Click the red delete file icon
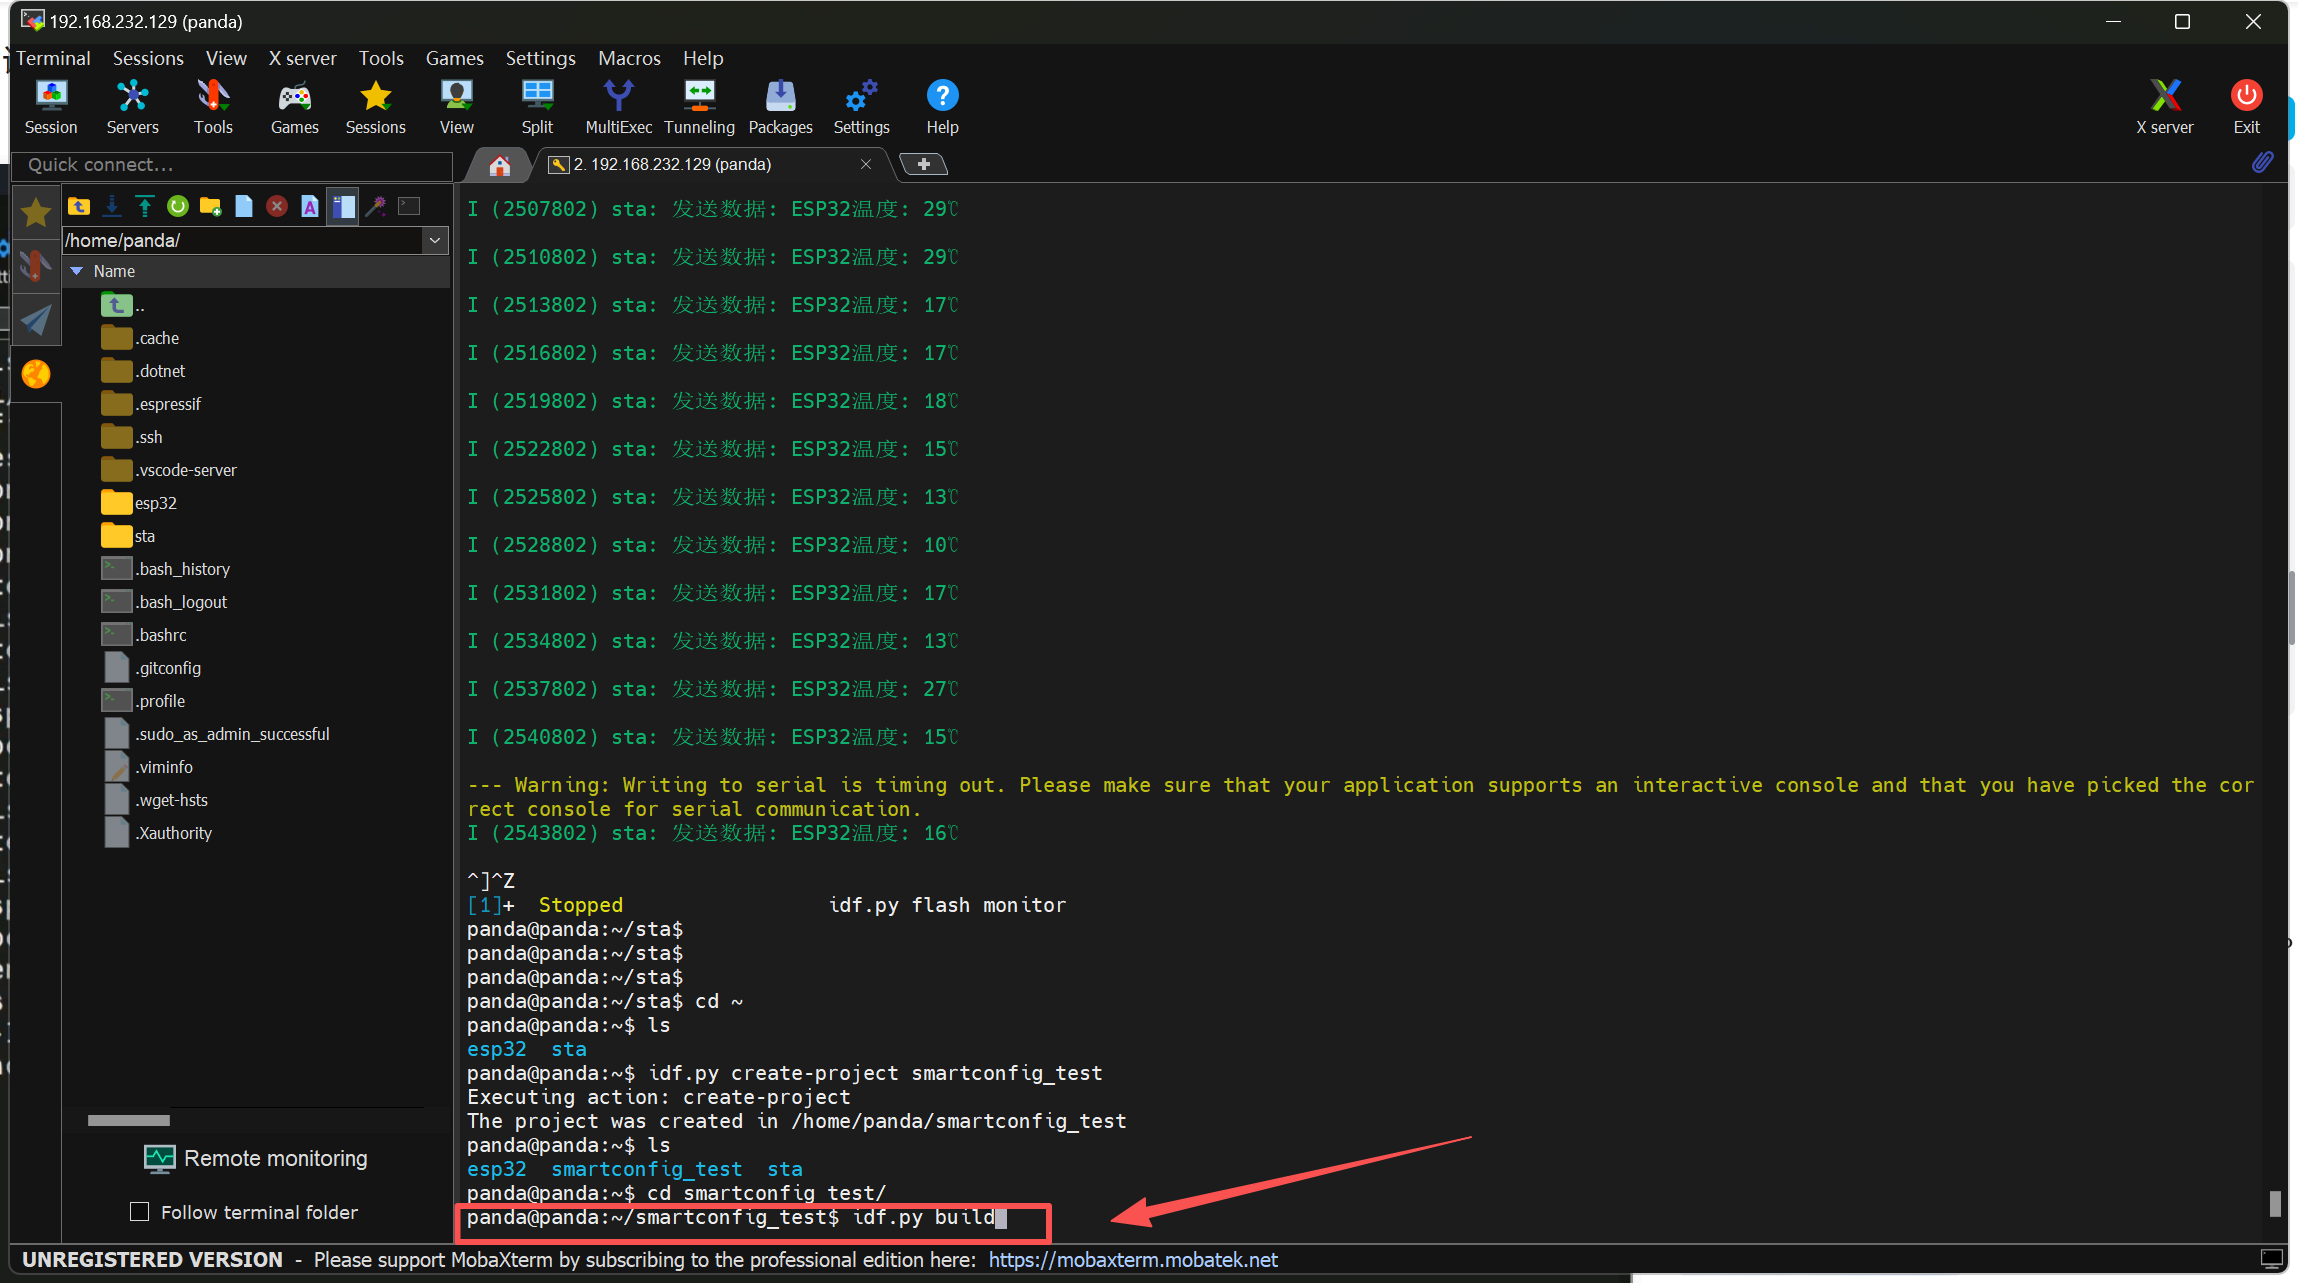This screenshot has width=2298, height=1283. pos(277,206)
